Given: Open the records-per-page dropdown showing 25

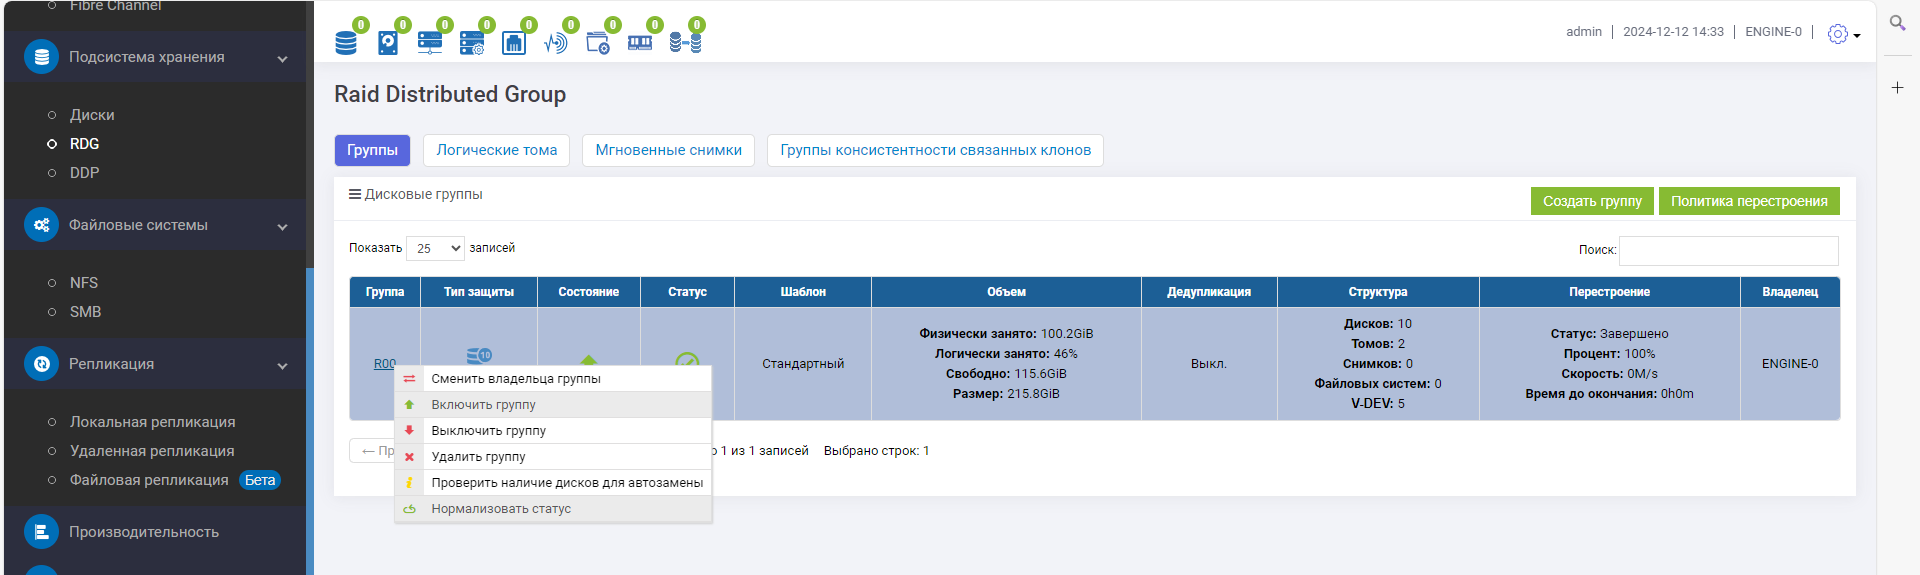Looking at the screenshot, I should pos(436,248).
